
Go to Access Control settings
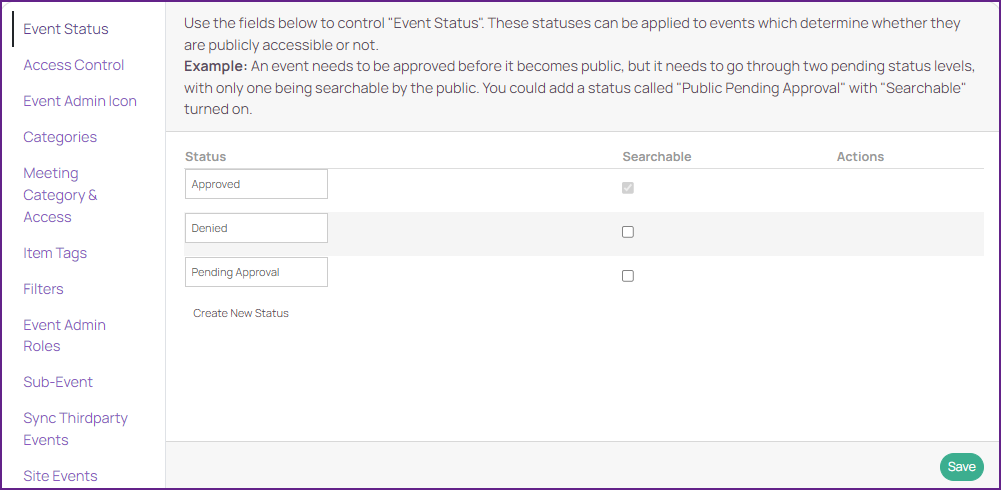[73, 65]
